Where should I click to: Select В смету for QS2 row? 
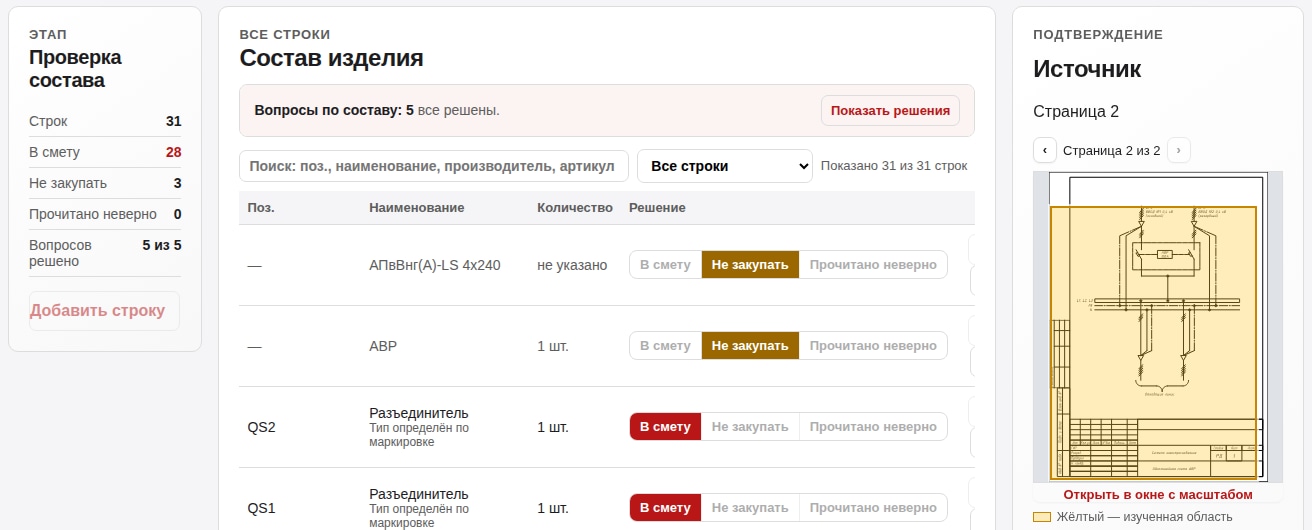pyautogui.click(x=665, y=427)
